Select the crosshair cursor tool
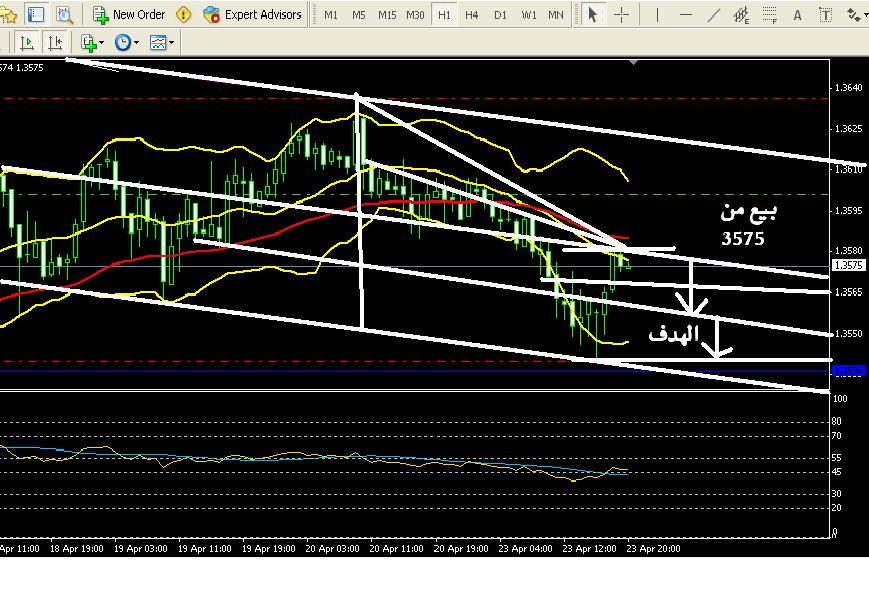This screenshot has height=606, width=869. 621,15
